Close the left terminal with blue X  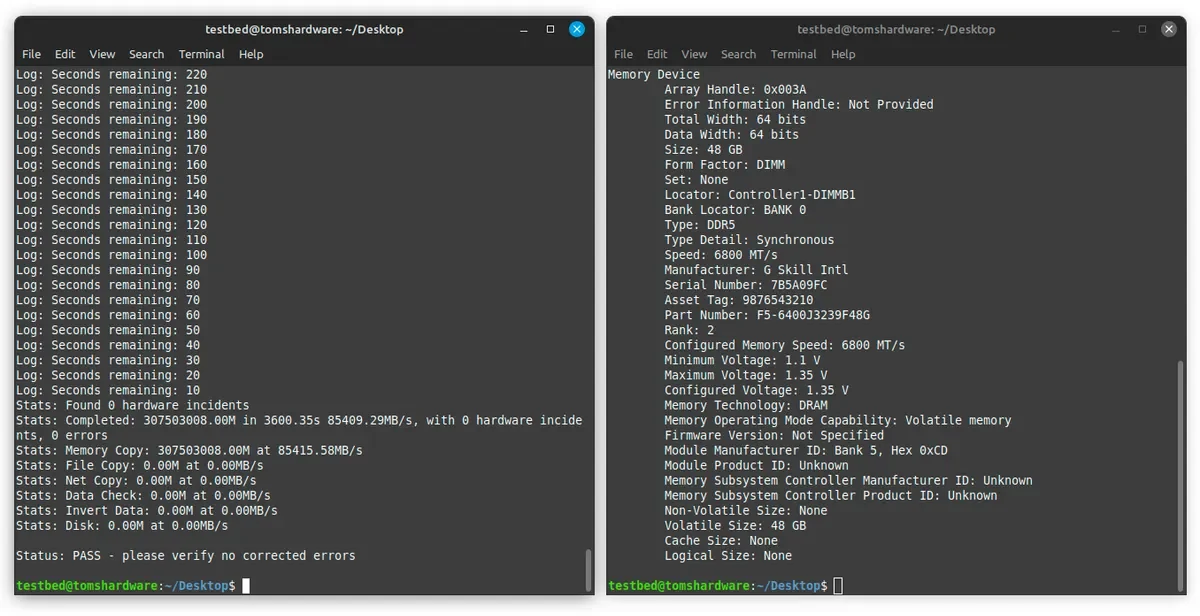point(577,30)
